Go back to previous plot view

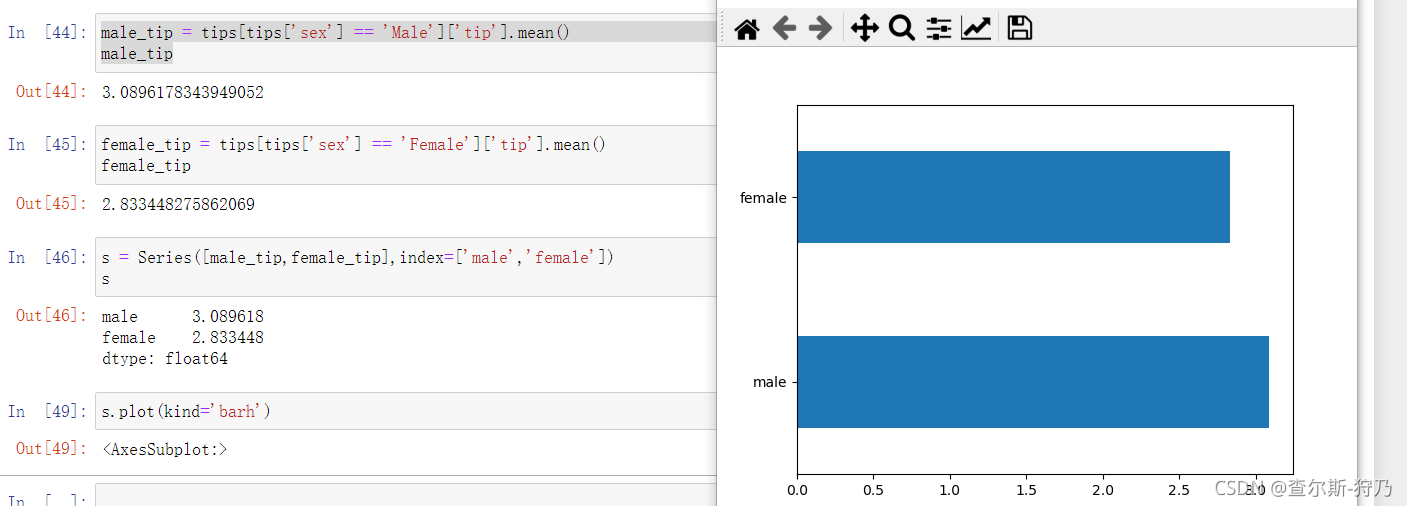[784, 28]
